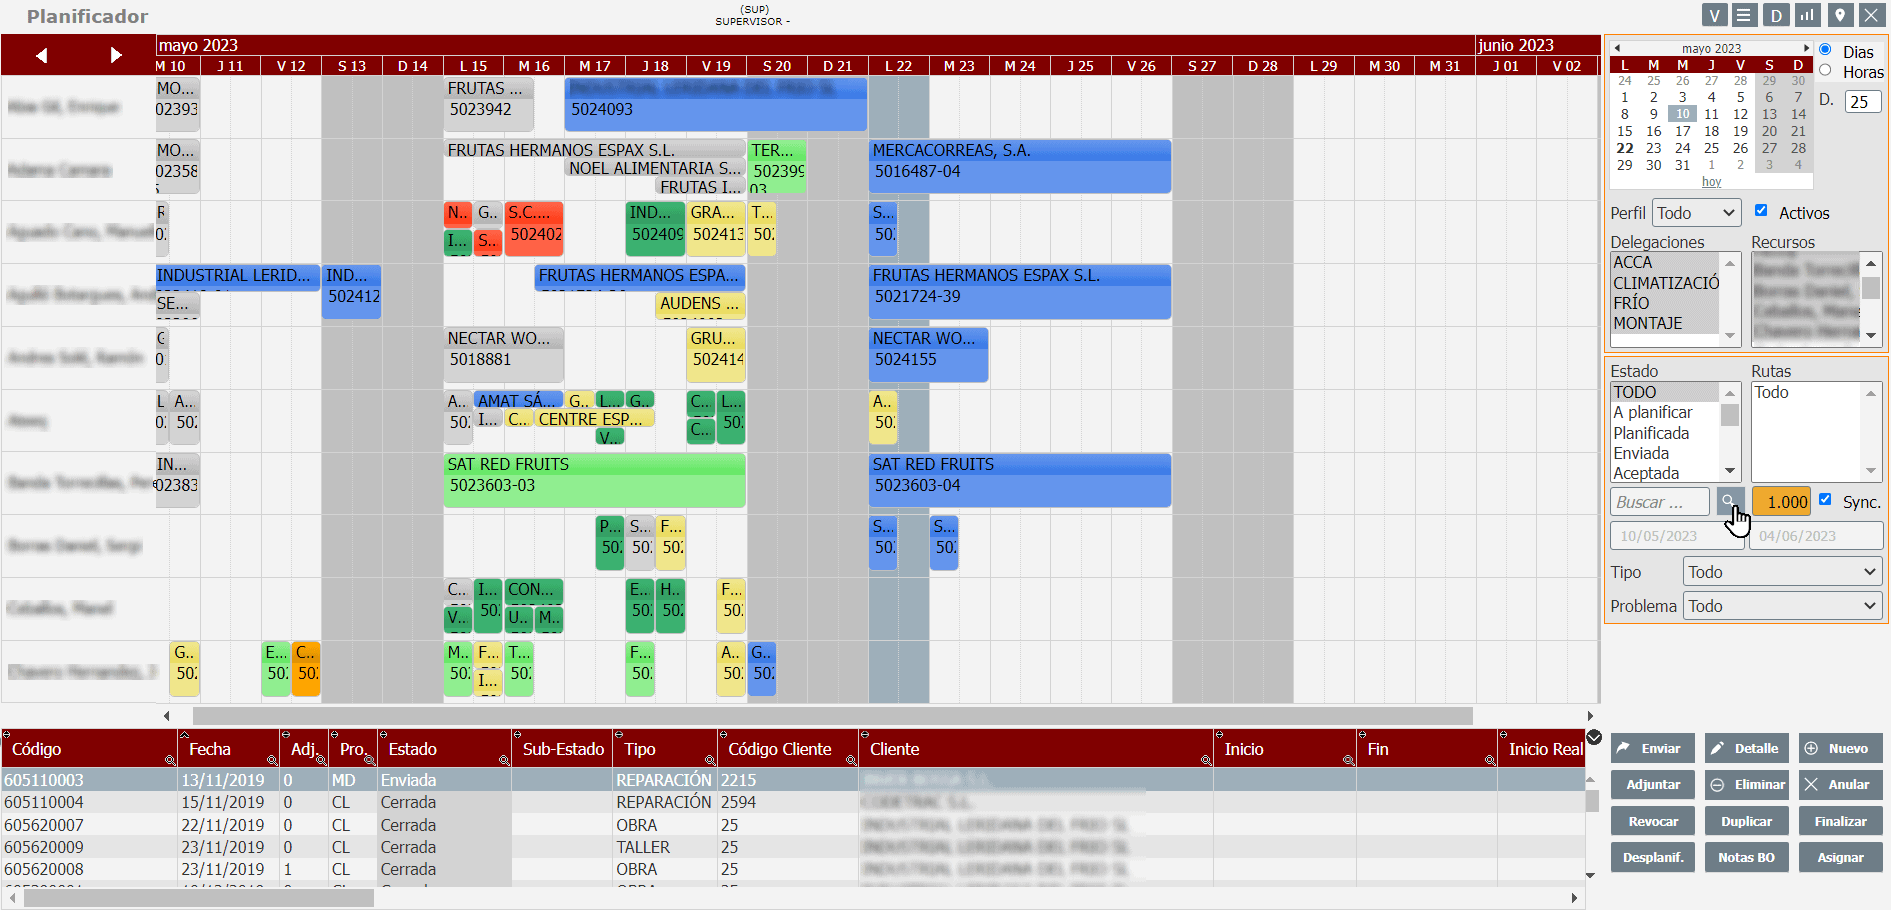Viewport: 1891px width, 910px height.
Task: Go to next period with right arrow
Action: pos(116,55)
